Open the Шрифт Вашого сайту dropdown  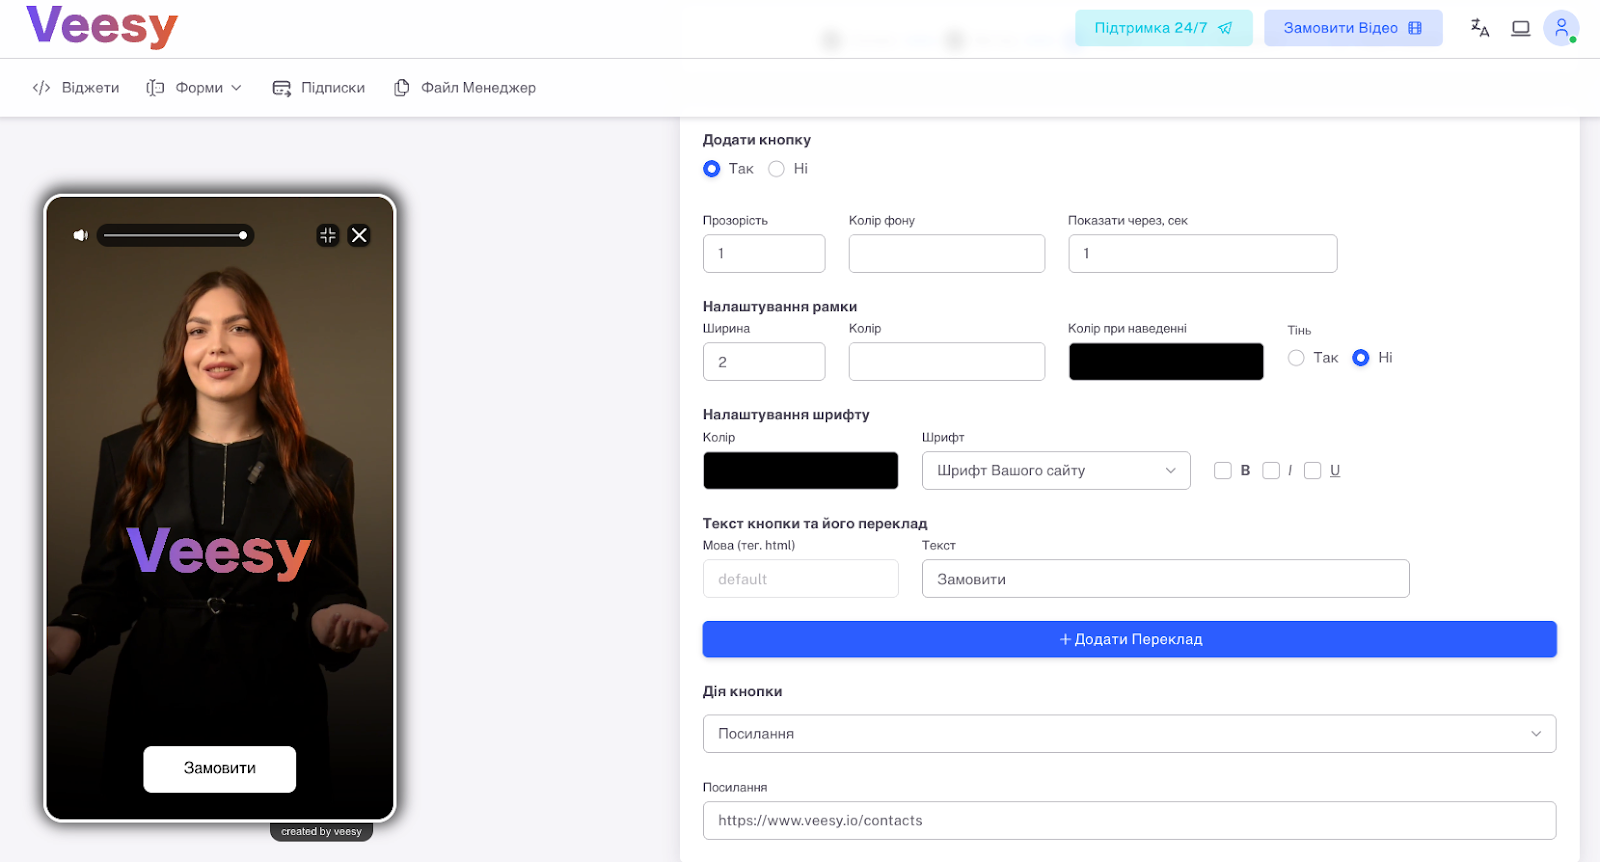[x=1056, y=471]
